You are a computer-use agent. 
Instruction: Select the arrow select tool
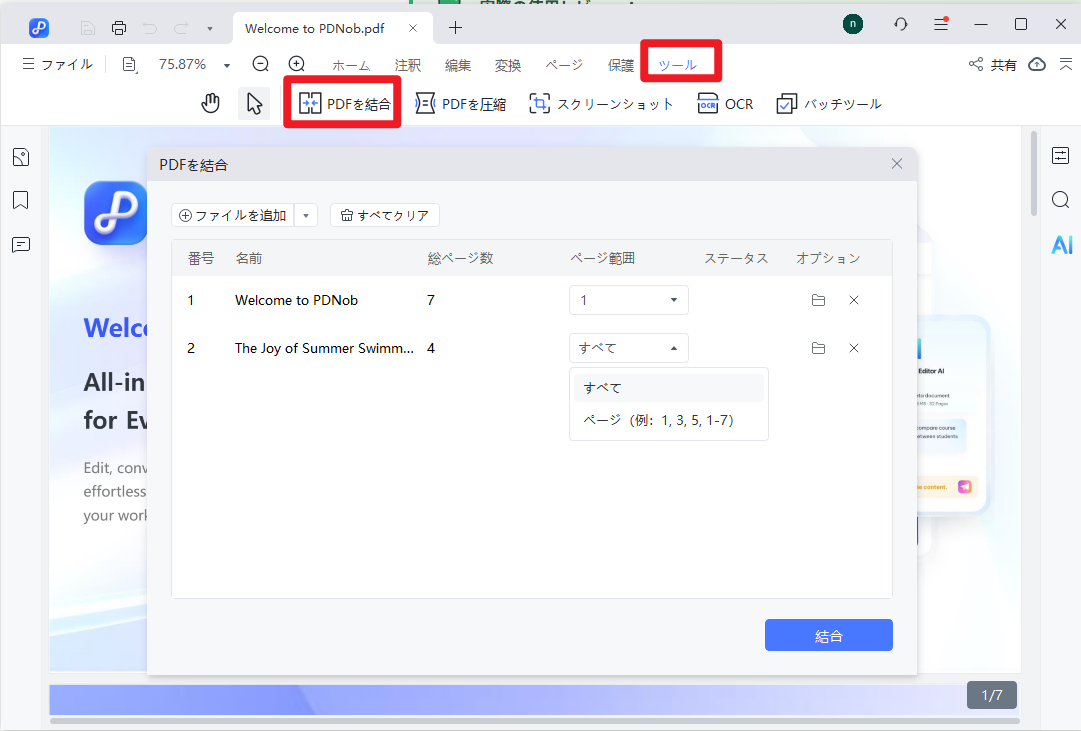[254, 104]
